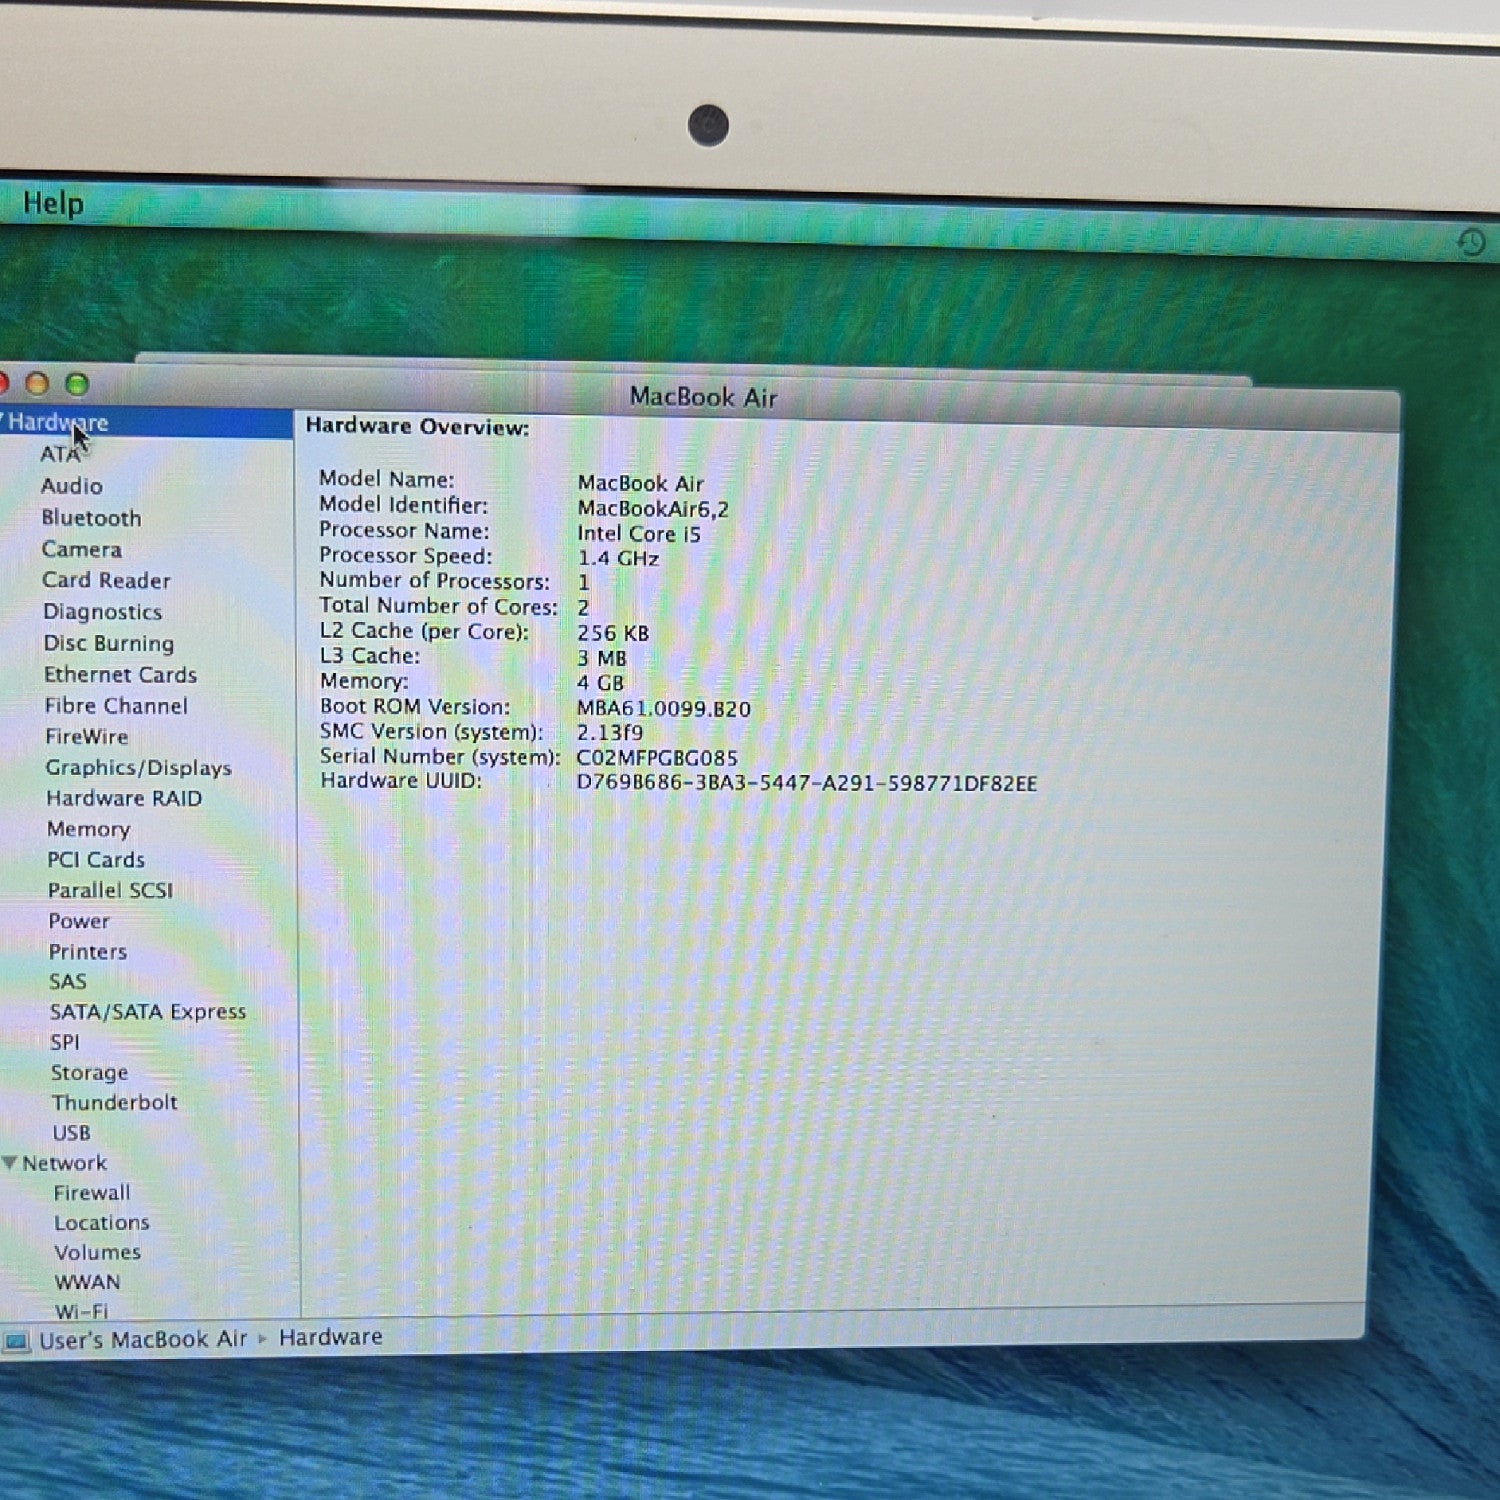
Task: Select Card Reader in the sidebar
Action: [x=106, y=580]
